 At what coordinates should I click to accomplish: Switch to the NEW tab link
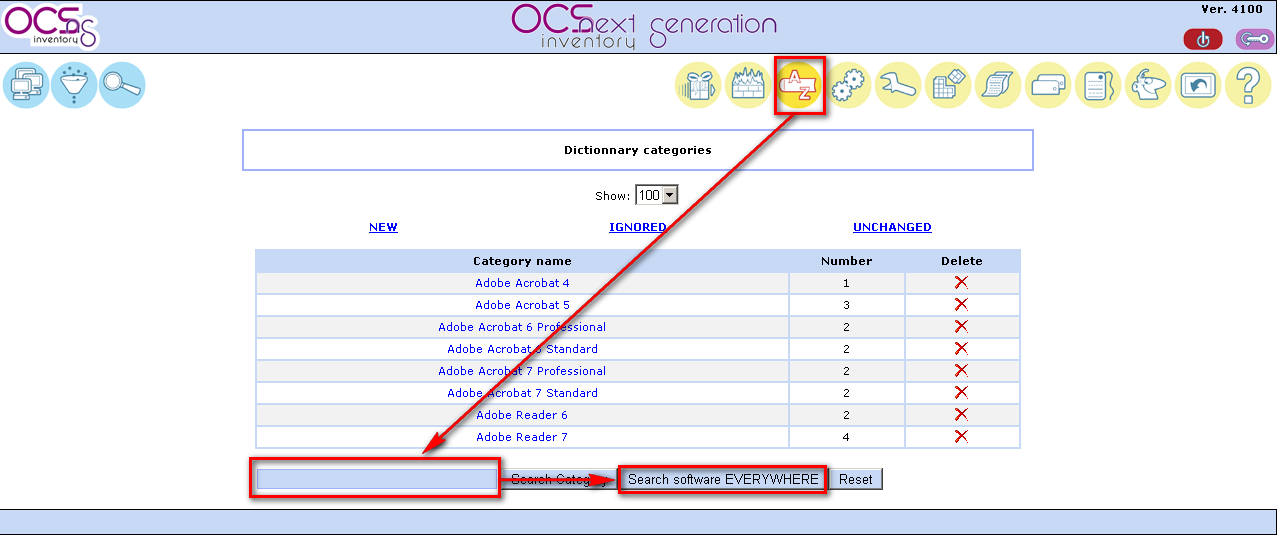coord(383,227)
